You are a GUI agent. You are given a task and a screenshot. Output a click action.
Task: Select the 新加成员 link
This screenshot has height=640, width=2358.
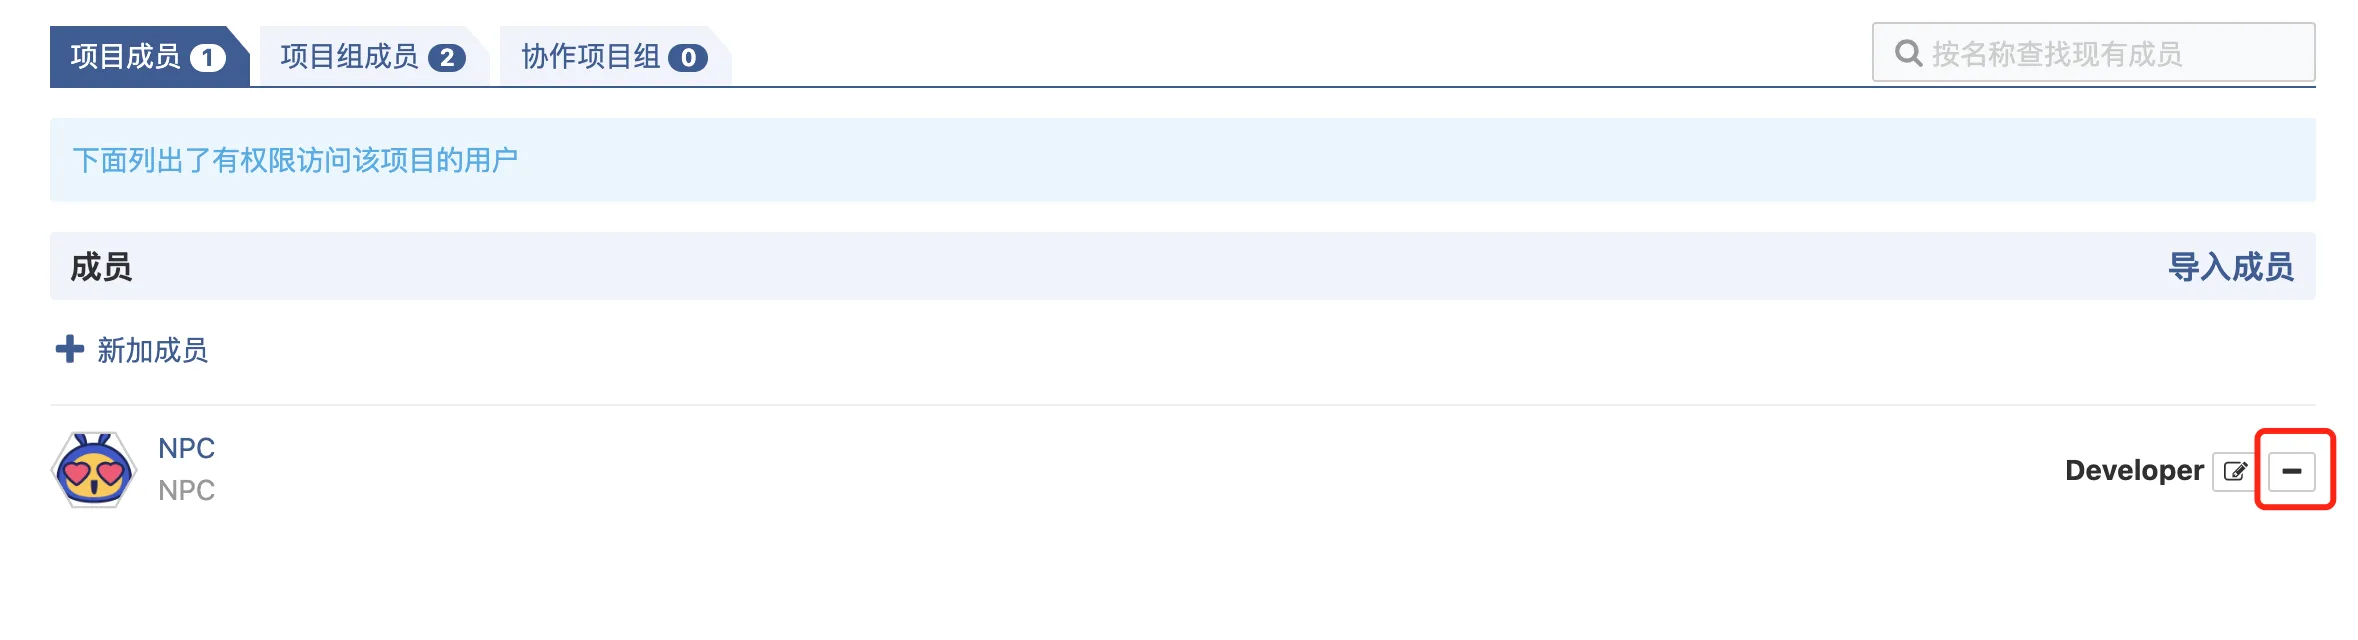[x=152, y=350]
